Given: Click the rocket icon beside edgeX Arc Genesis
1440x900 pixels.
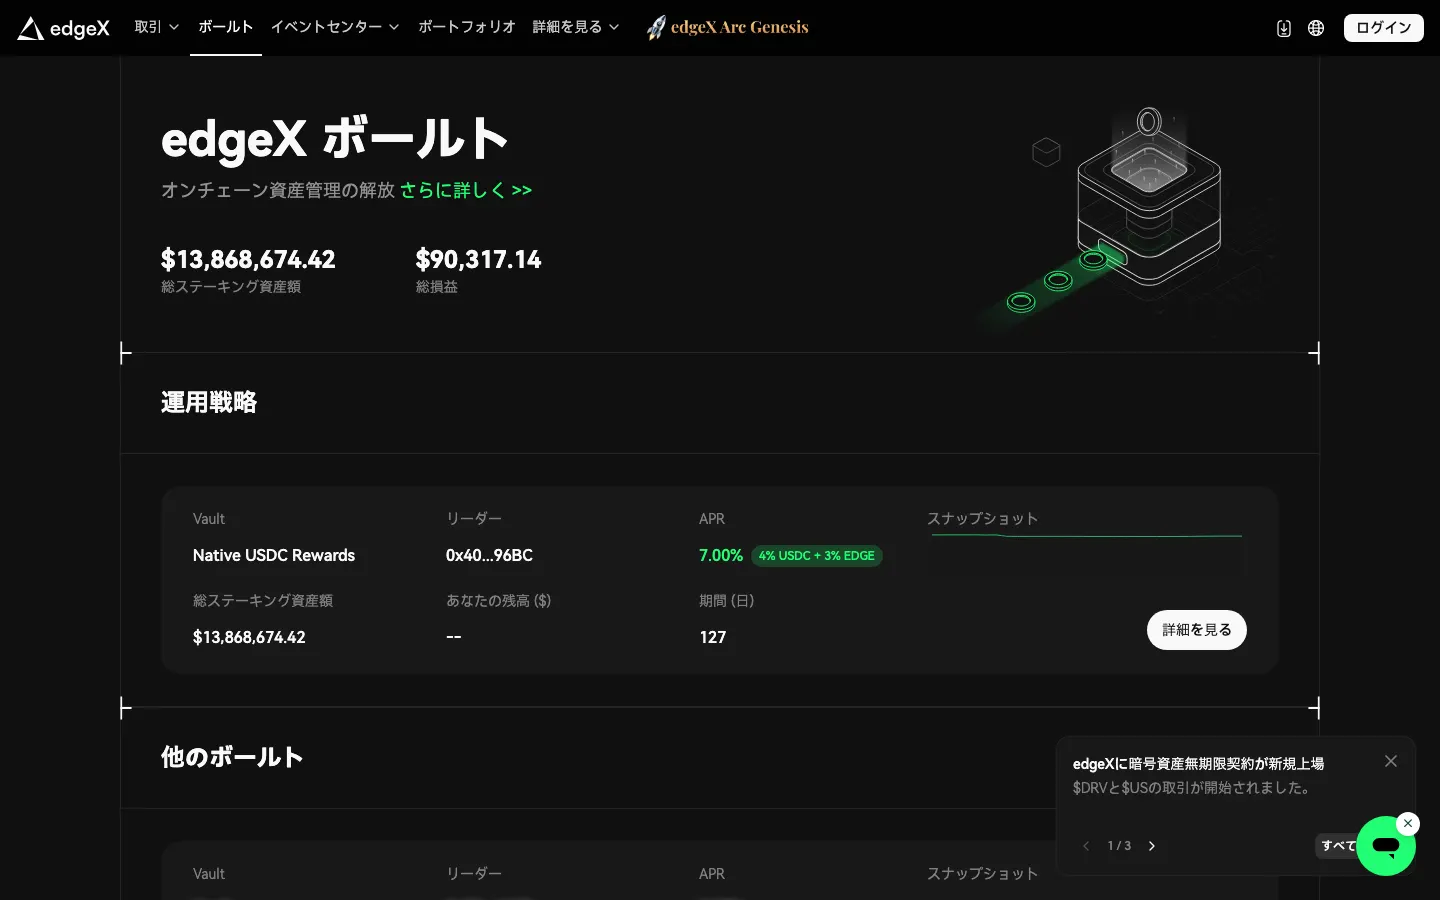Looking at the screenshot, I should click(655, 28).
